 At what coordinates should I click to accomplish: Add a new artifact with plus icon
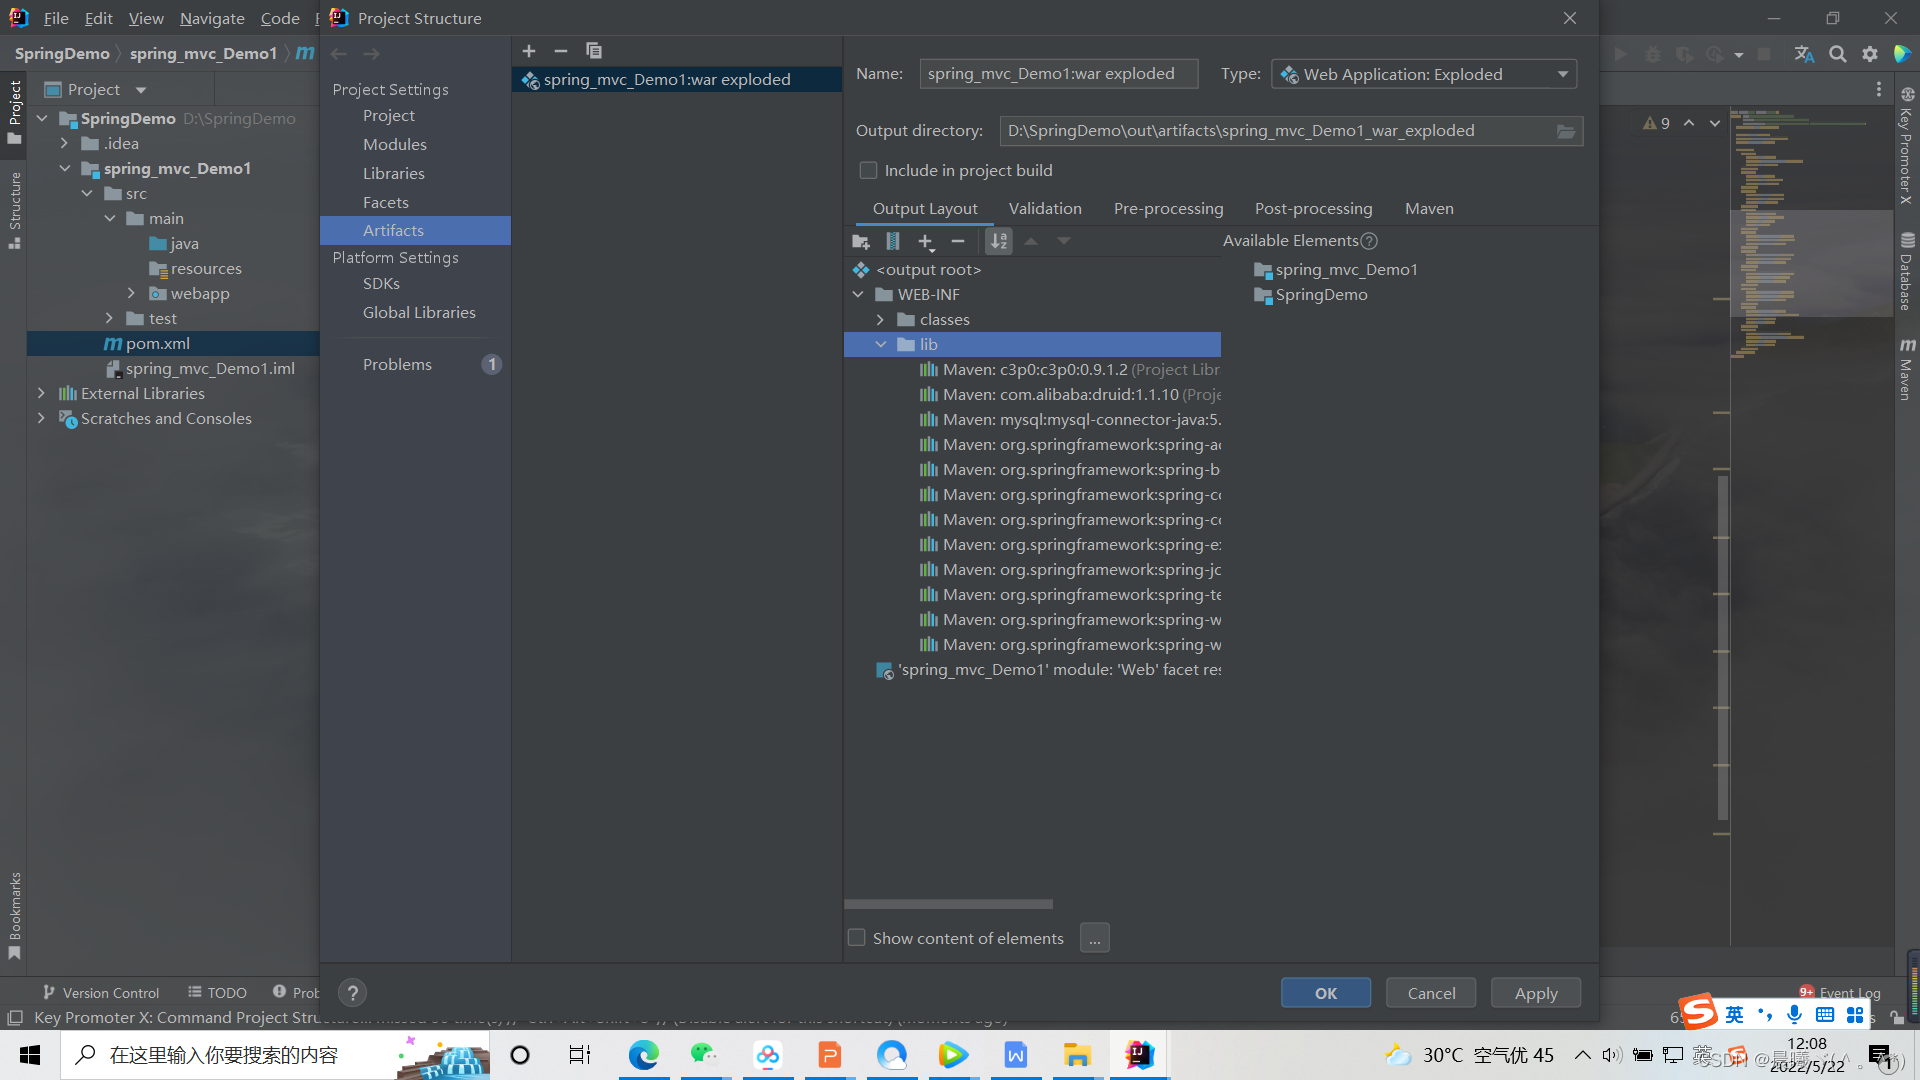[529, 51]
